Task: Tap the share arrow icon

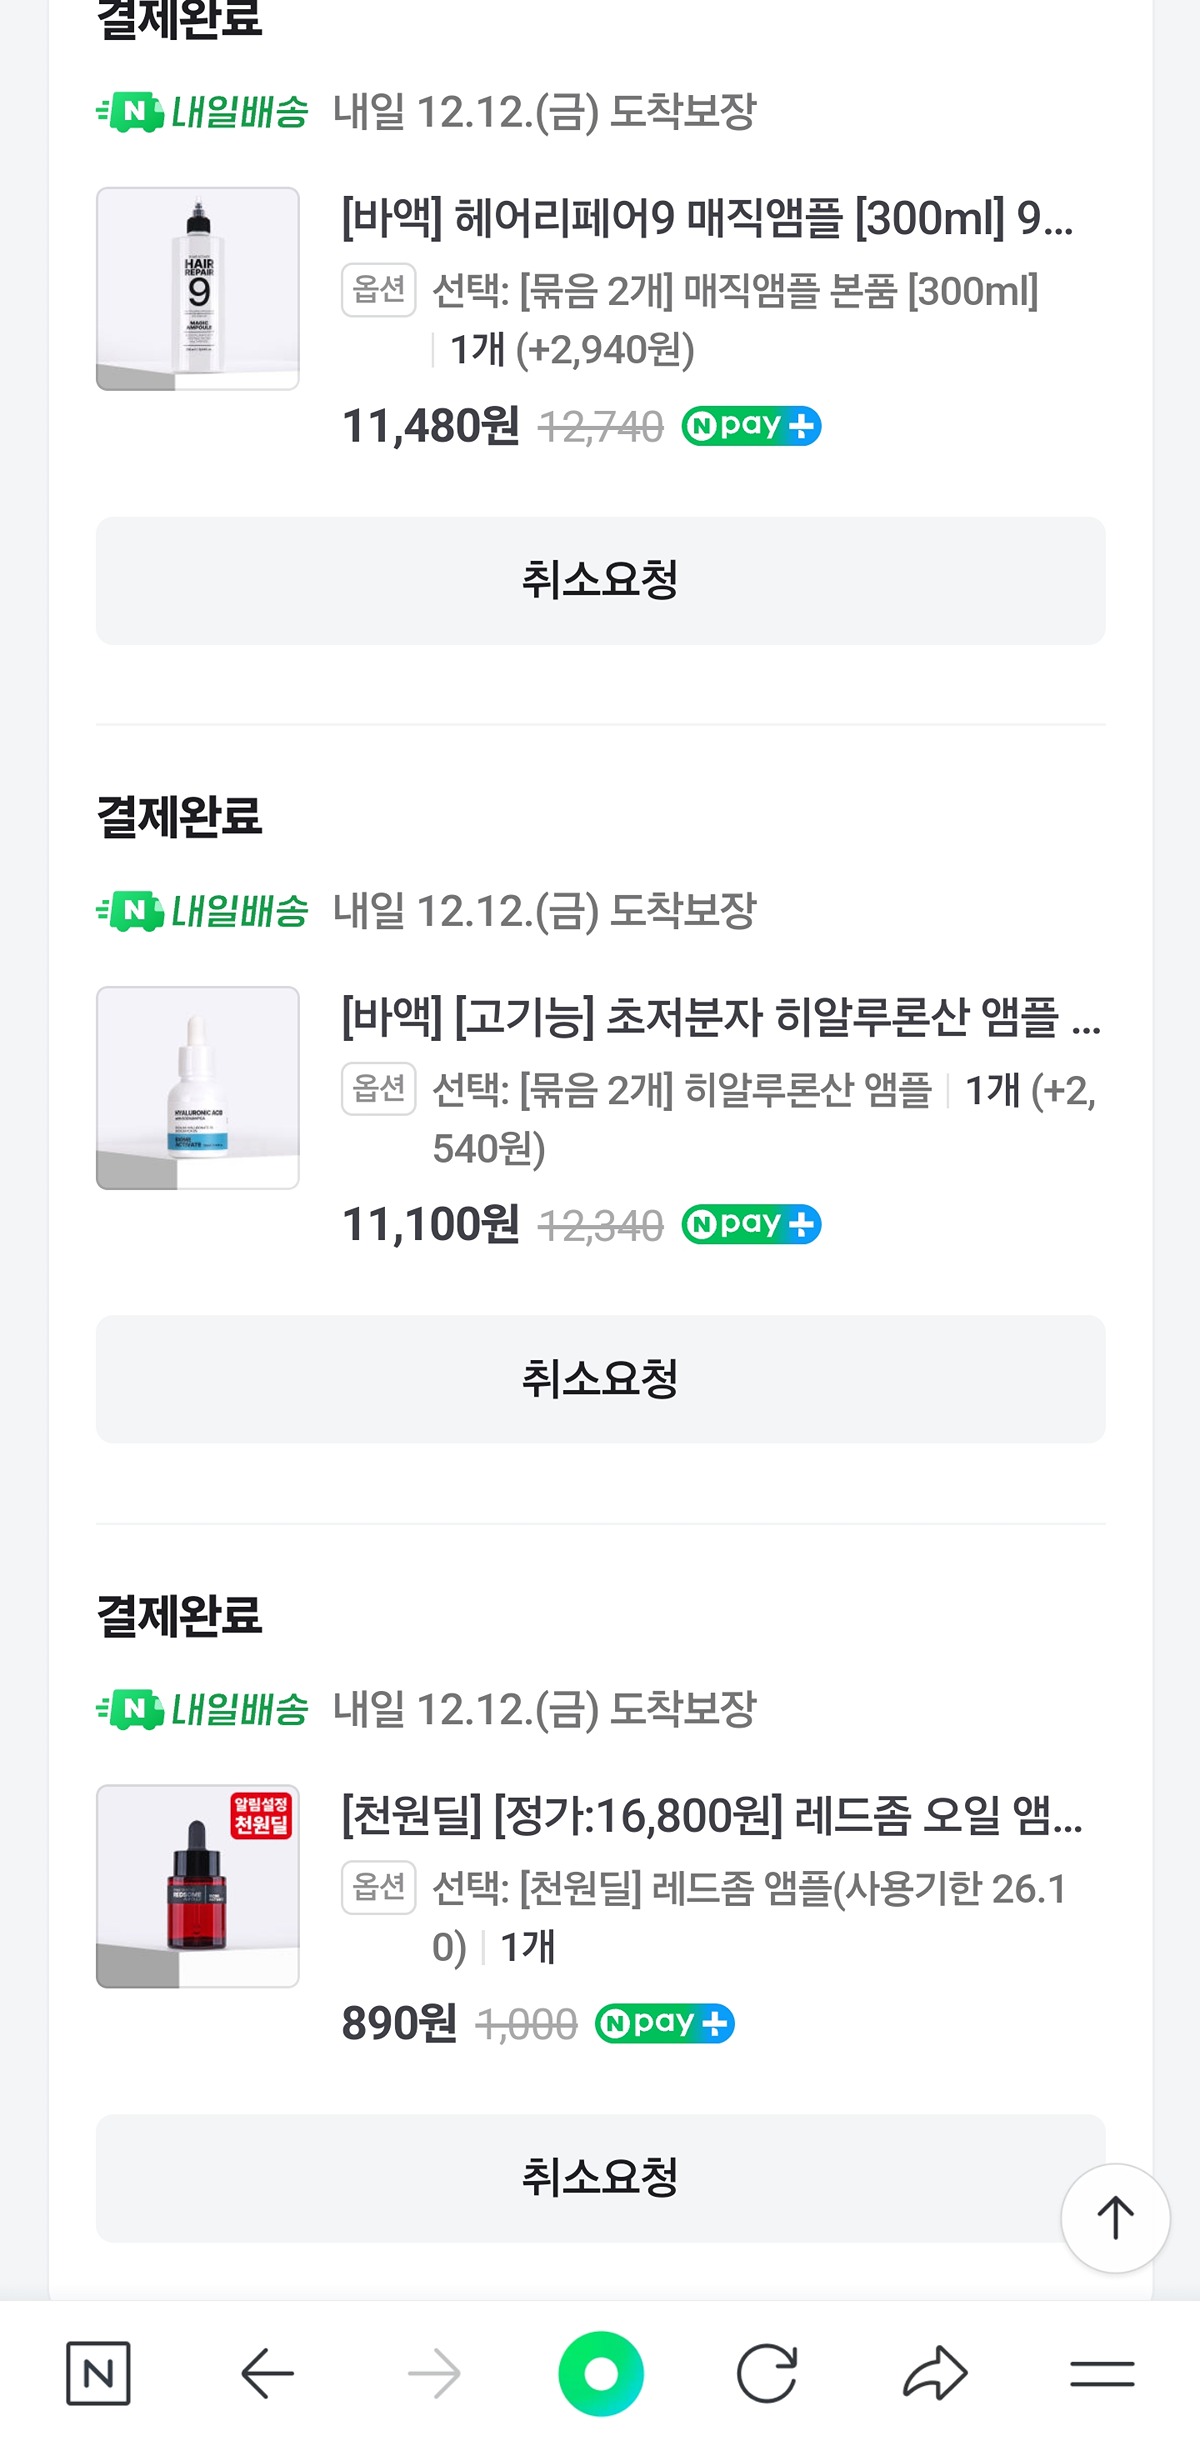Action: (x=935, y=2372)
